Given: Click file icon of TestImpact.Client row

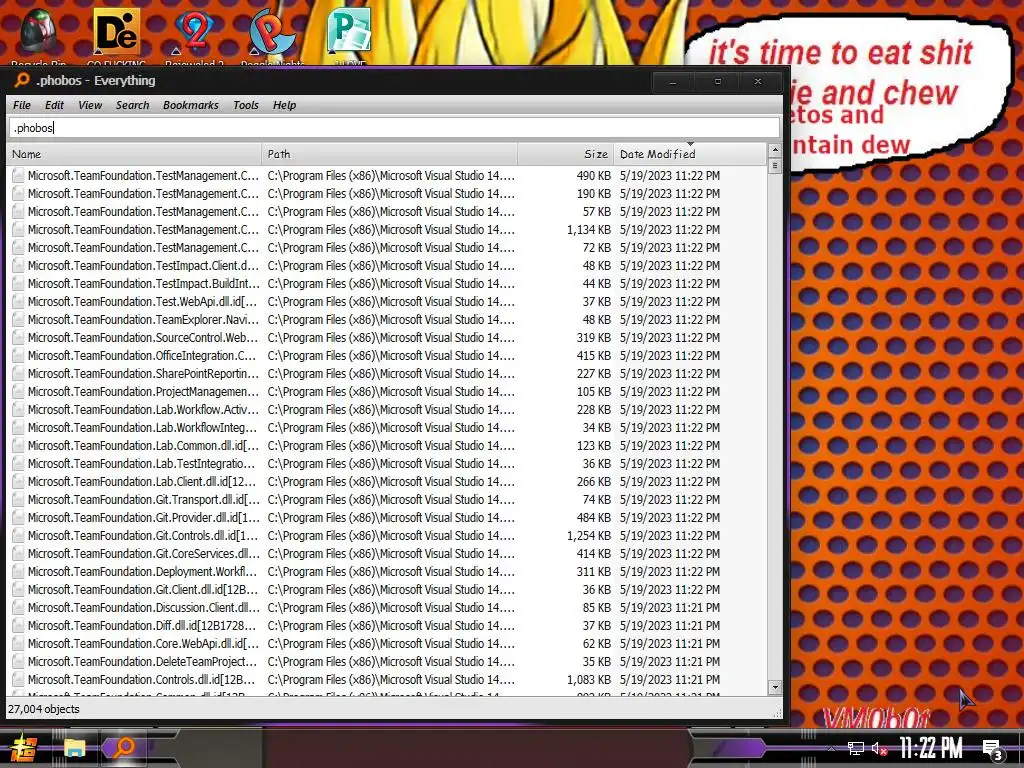Looking at the screenshot, I should (x=18, y=266).
